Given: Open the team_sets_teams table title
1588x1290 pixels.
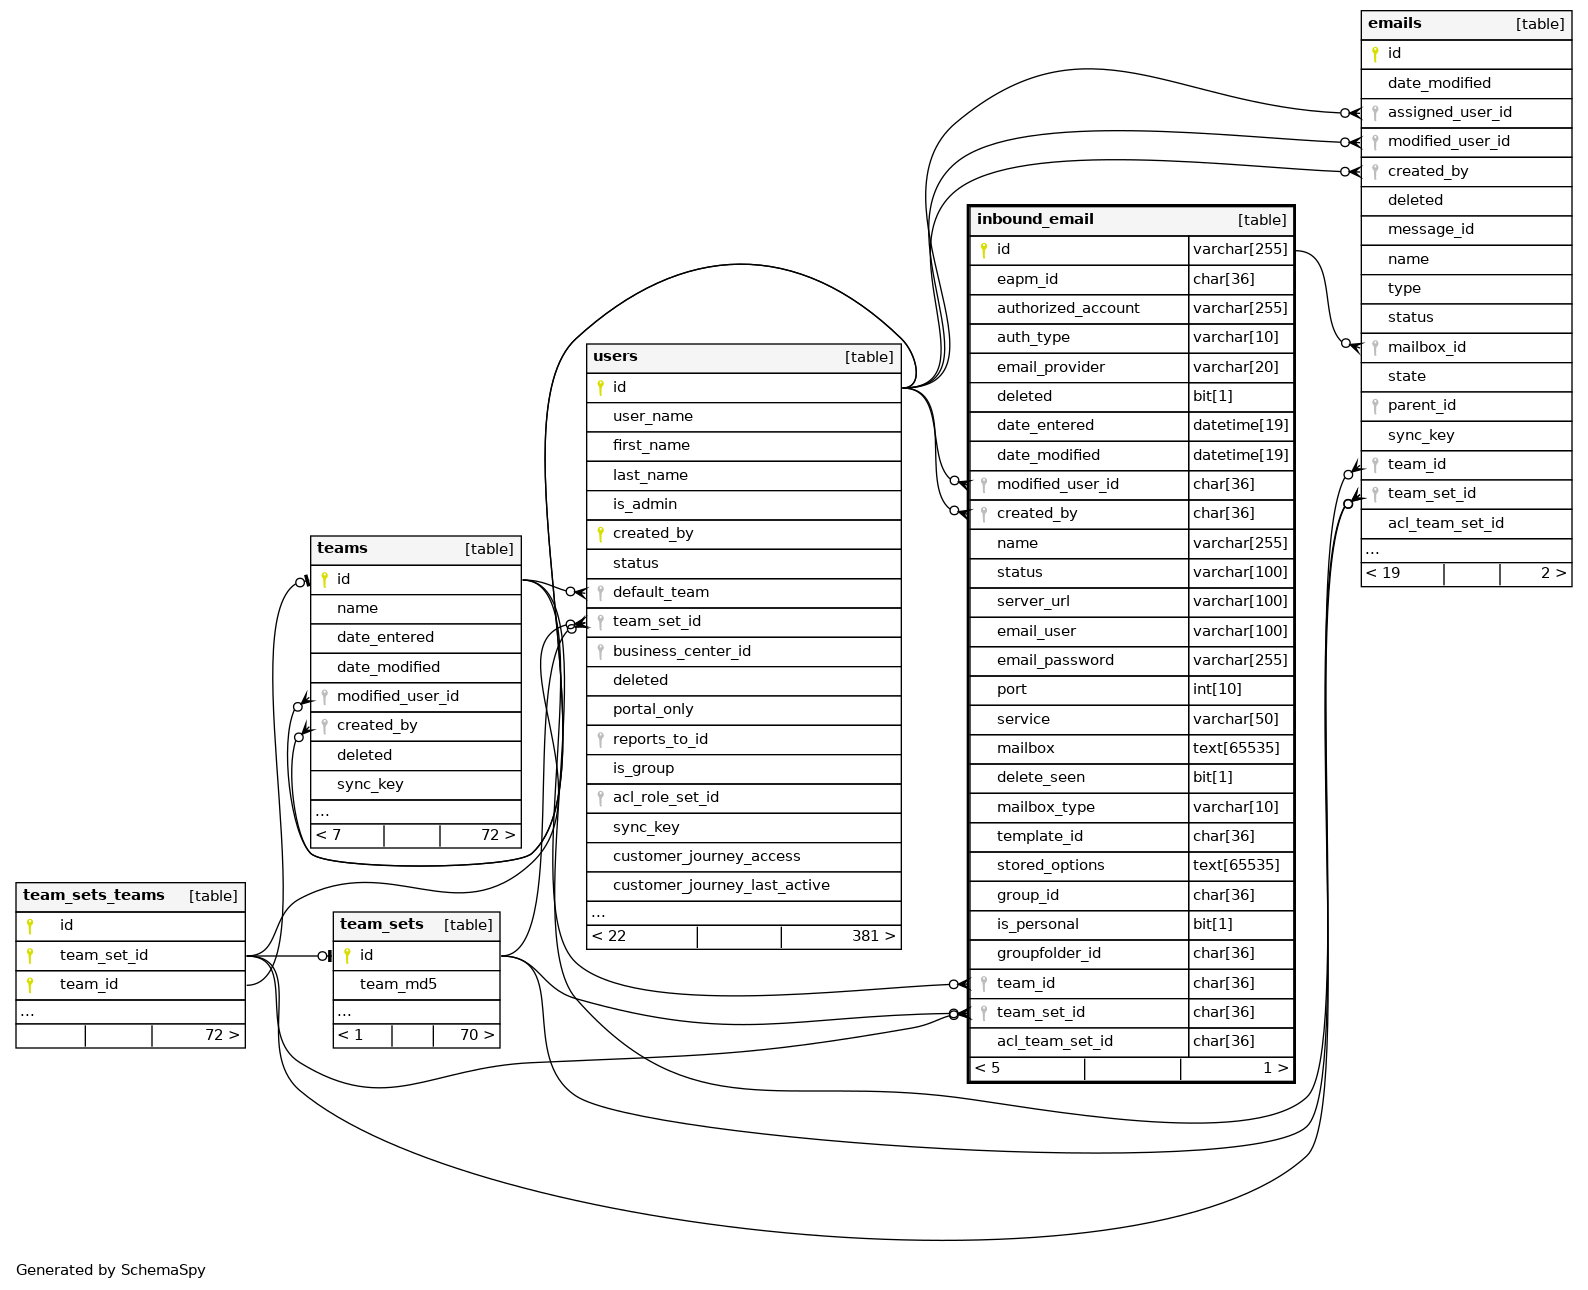Looking at the screenshot, I should tap(93, 896).
